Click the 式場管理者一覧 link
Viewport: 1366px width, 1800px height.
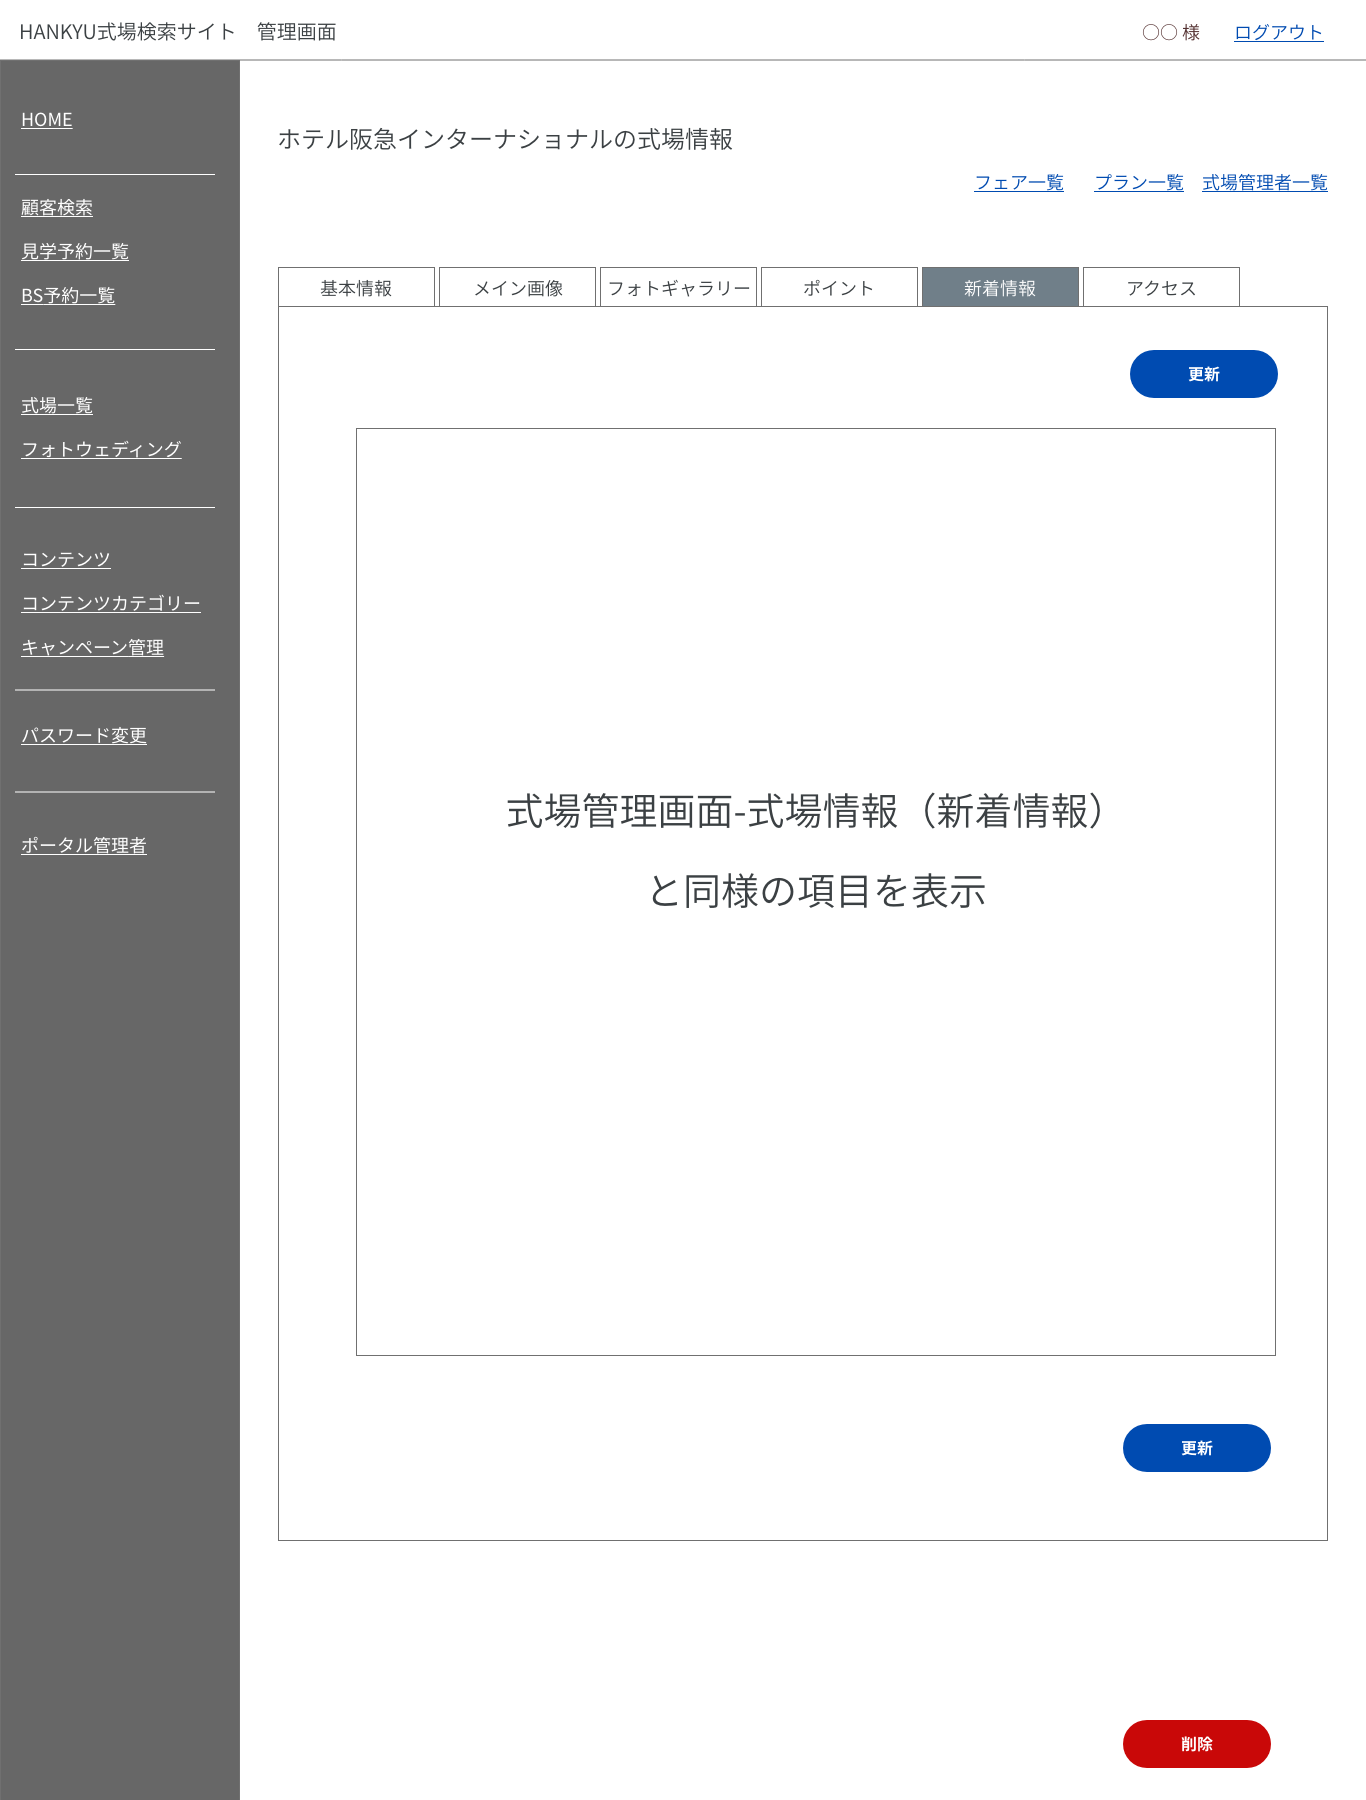coord(1265,183)
